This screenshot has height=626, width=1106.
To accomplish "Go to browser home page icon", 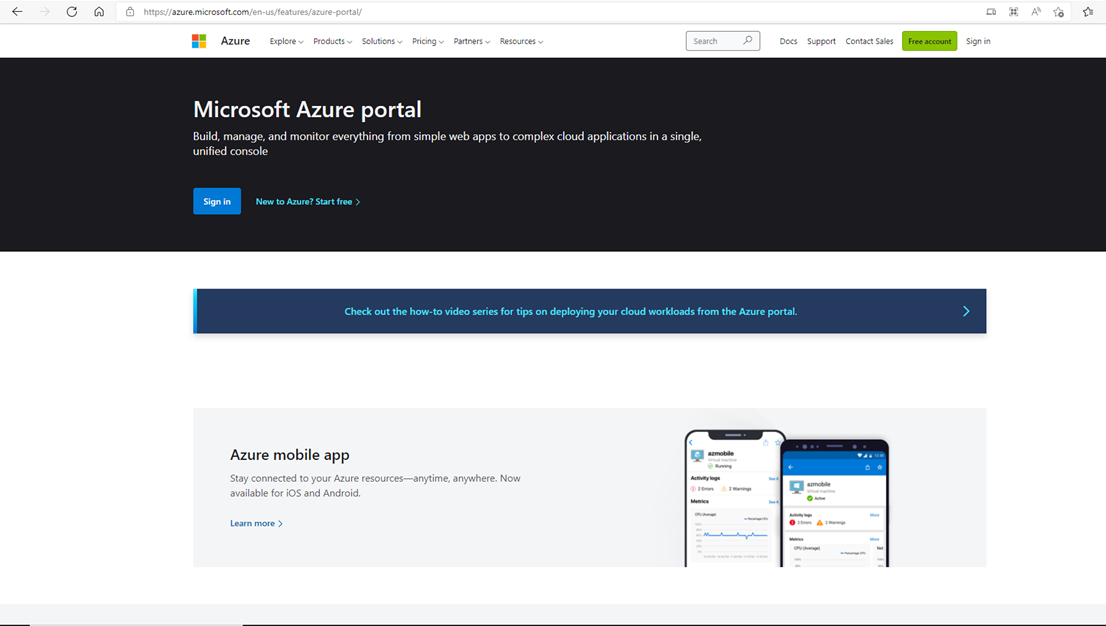I will (x=99, y=11).
